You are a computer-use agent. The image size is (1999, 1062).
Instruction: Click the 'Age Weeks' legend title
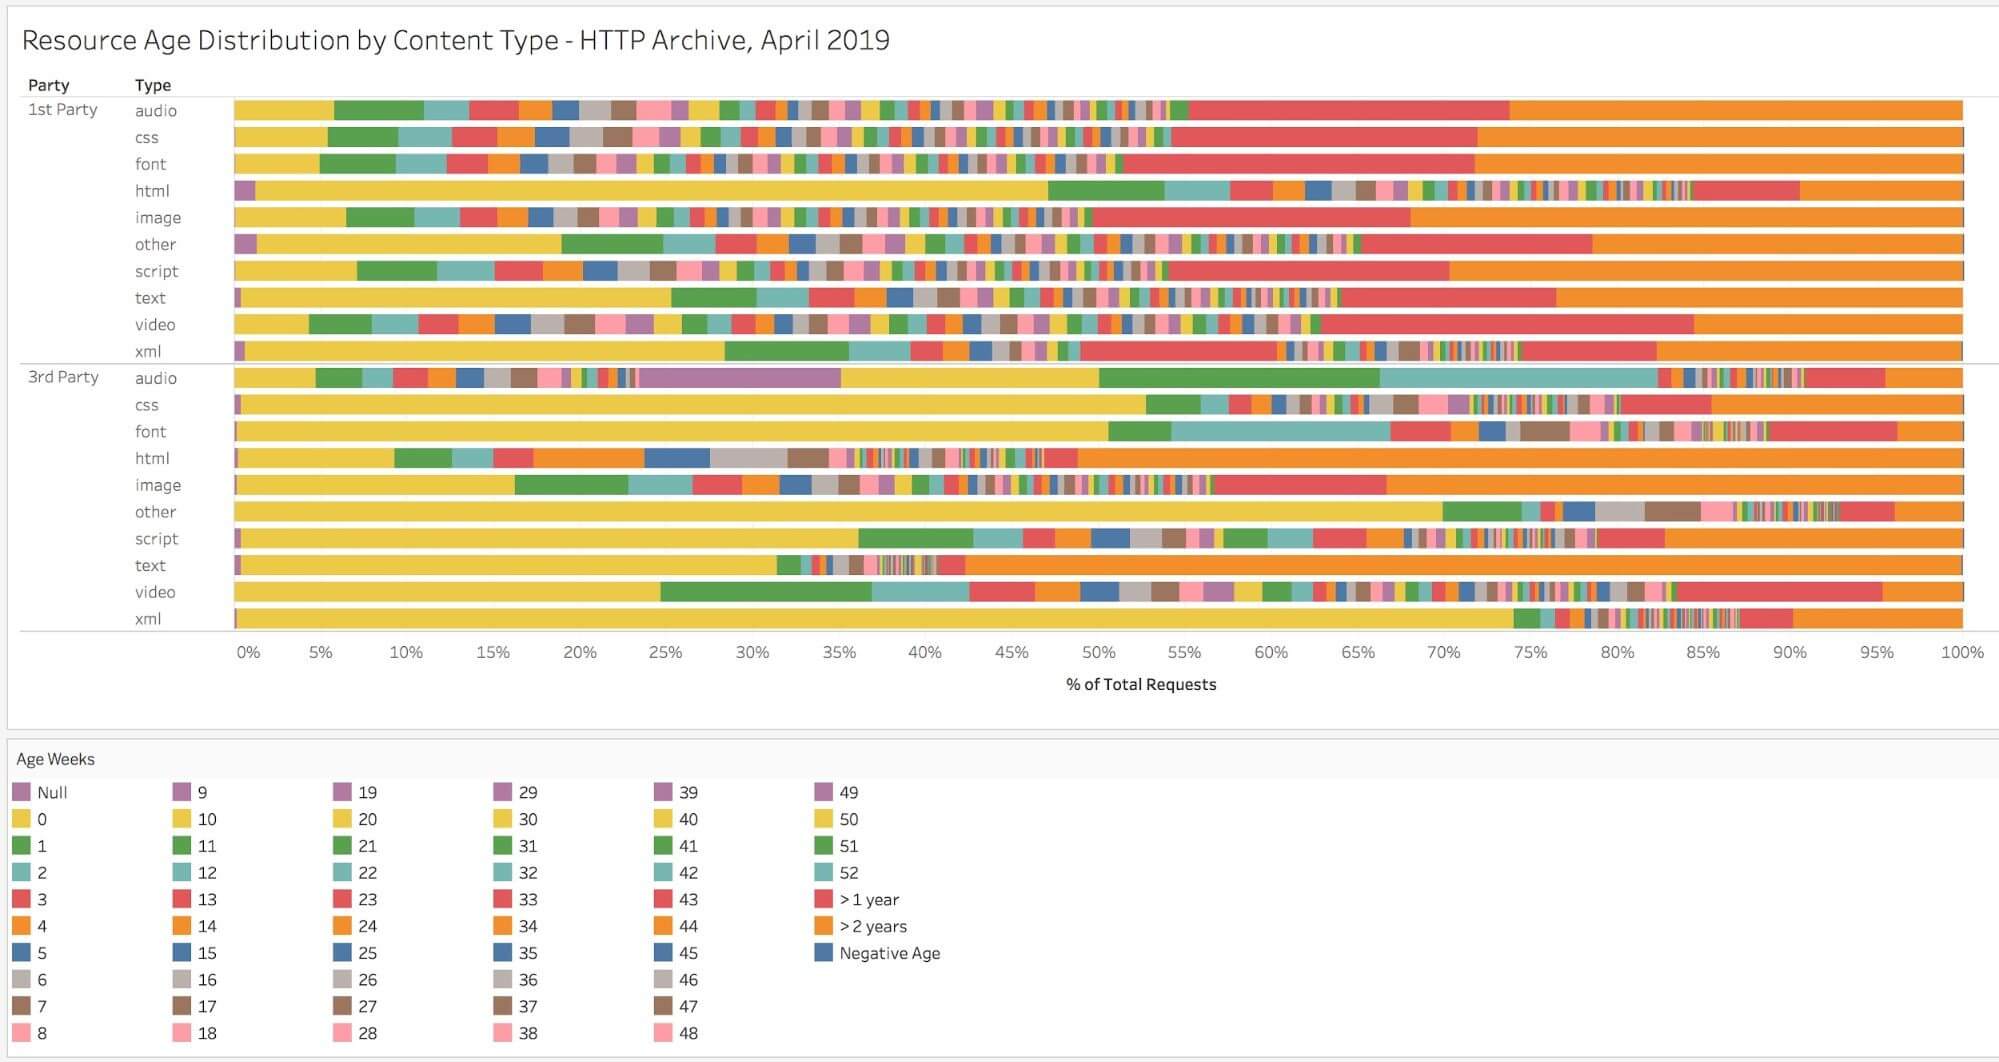point(56,759)
